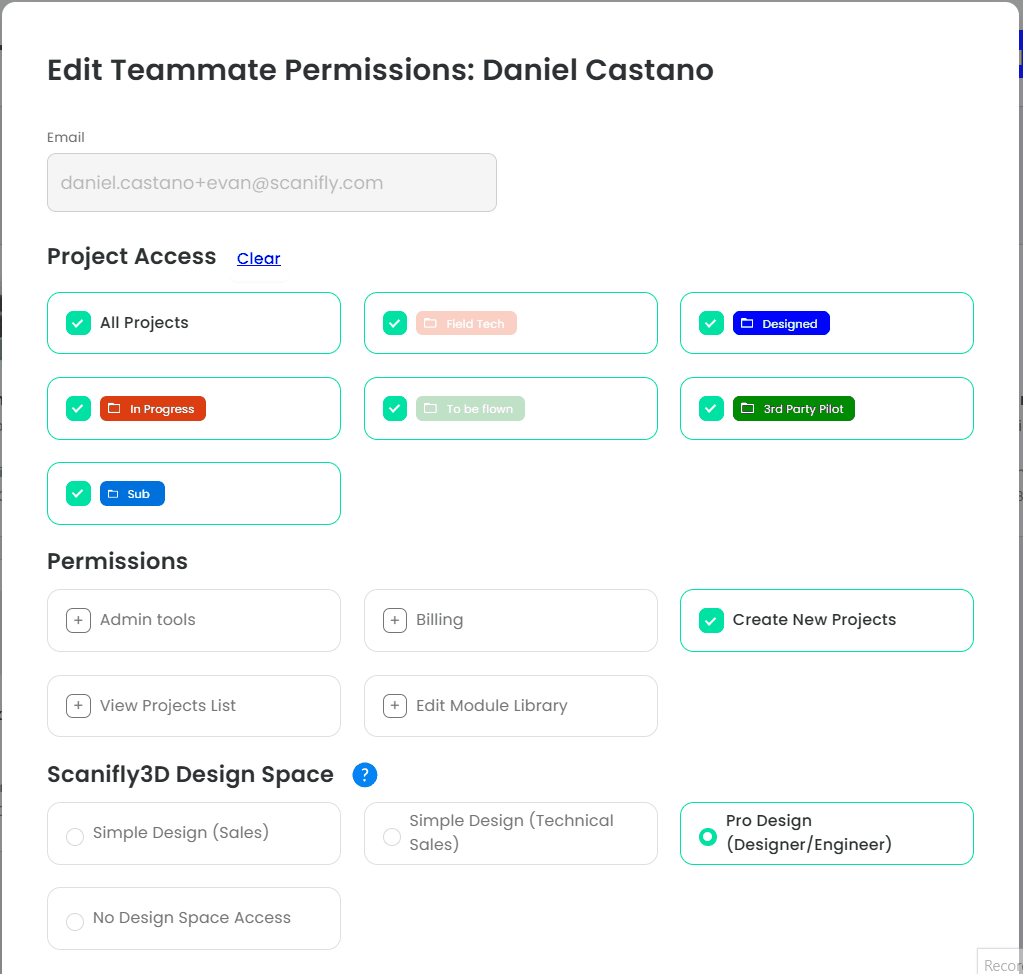This screenshot has width=1023, height=974.
Task: Click the folder icon on the Sub tag
Action: coord(111,493)
